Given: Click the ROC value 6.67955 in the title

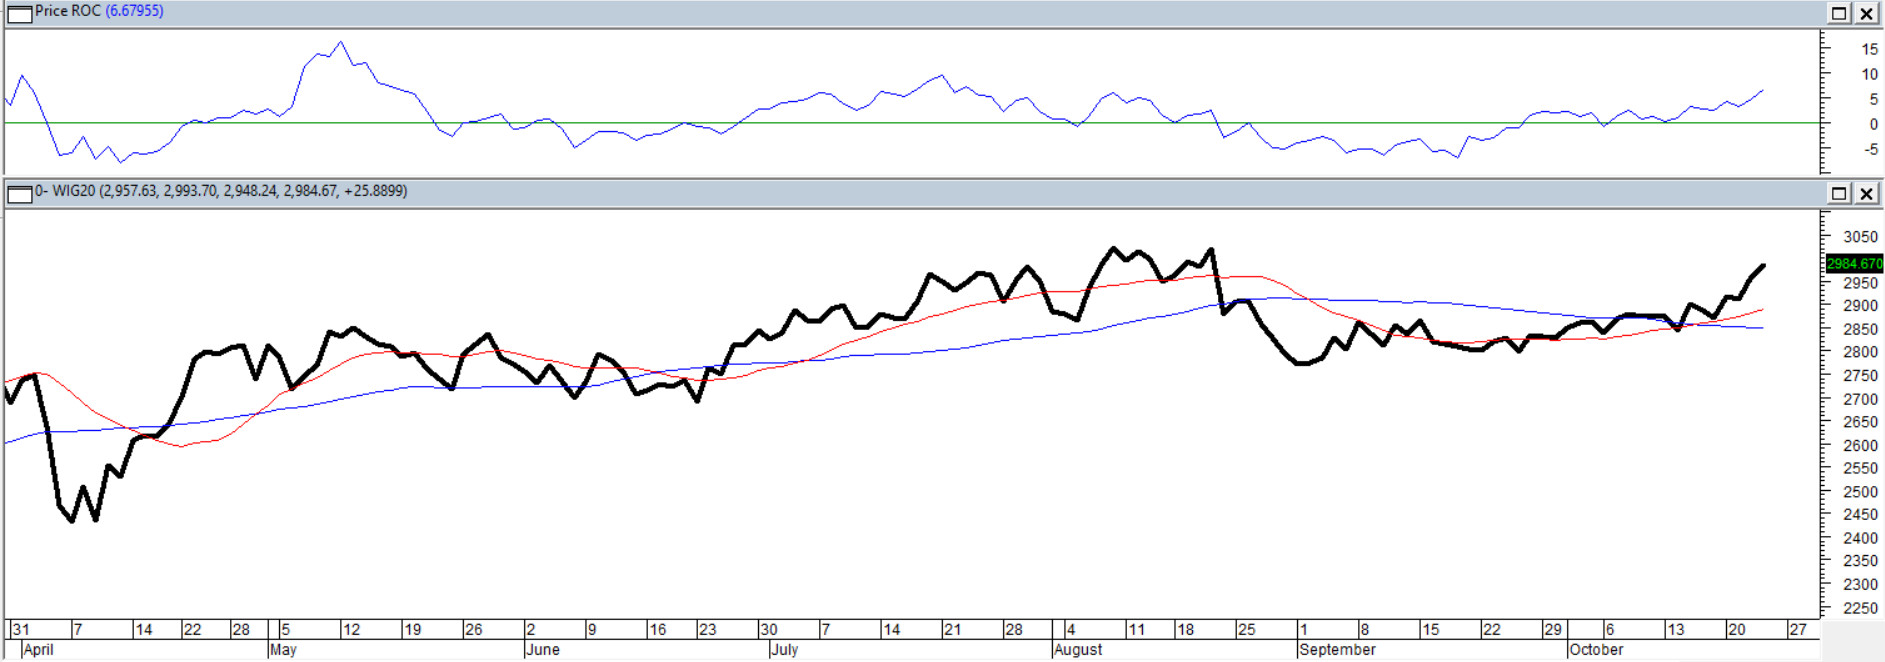Looking at the screenshot, I should pos(134,11).
